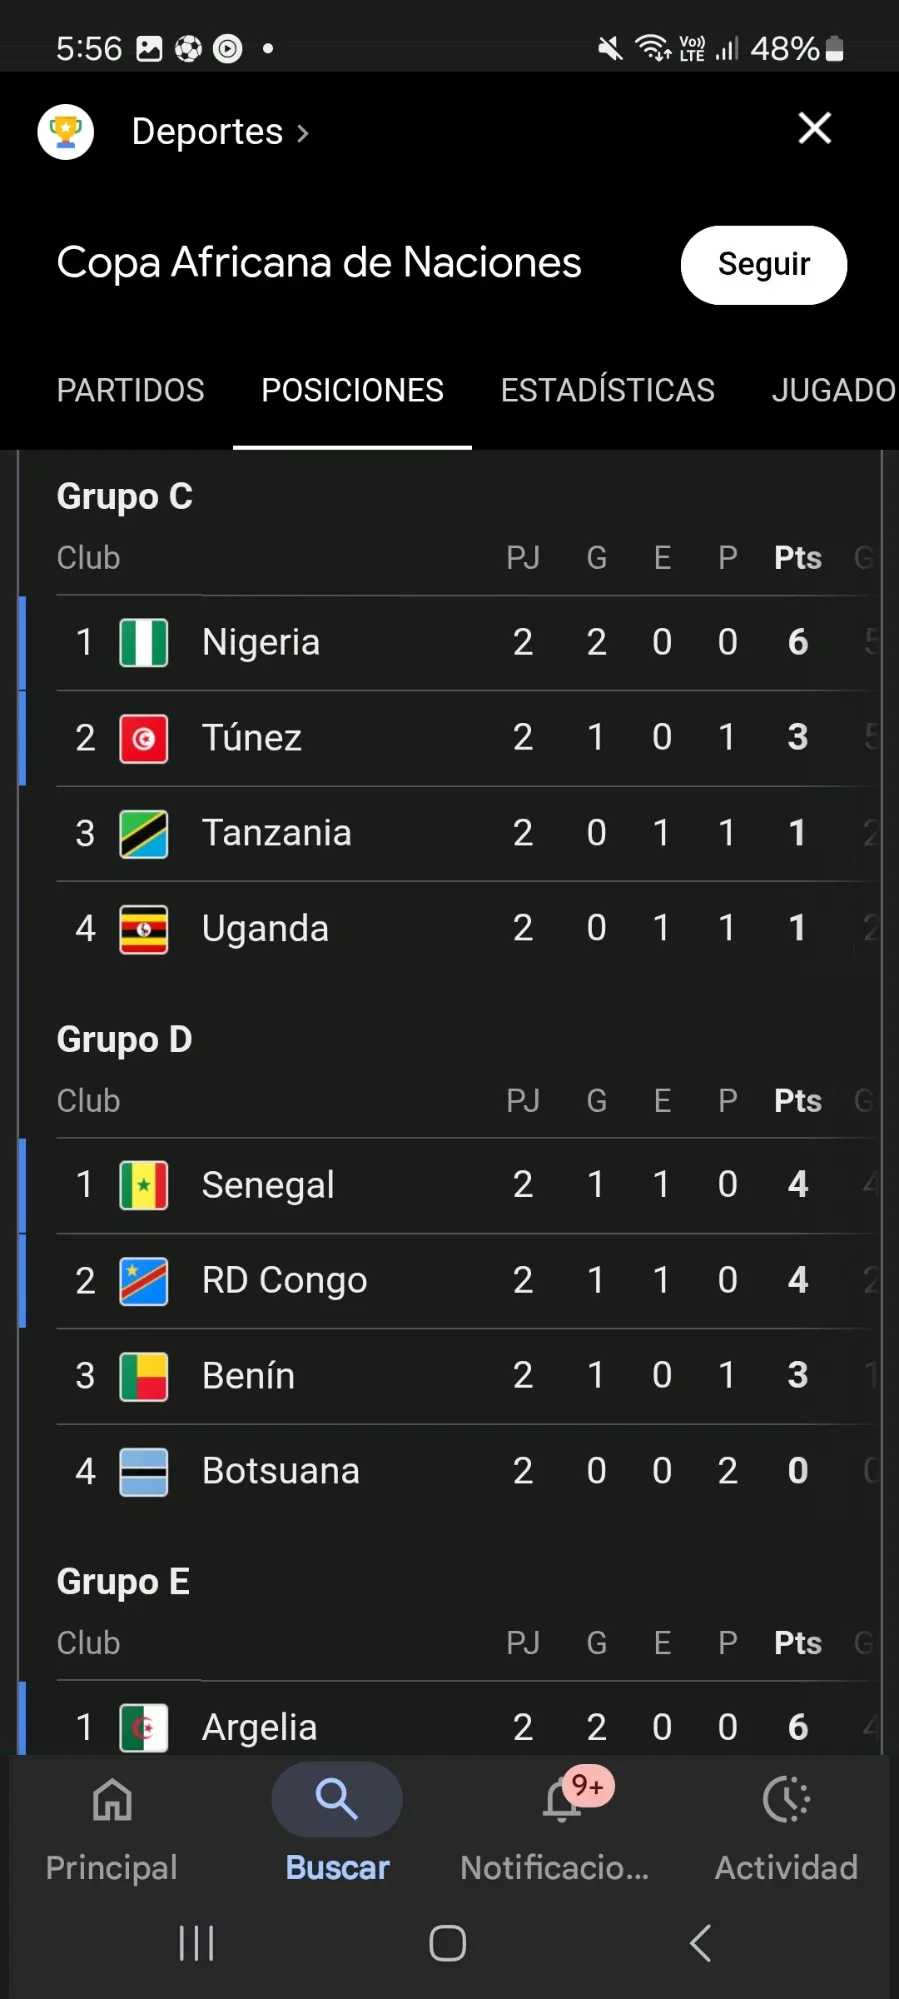Open Notificaciones bell icon
The image size is (899, 1999).
click(562, 1801)
